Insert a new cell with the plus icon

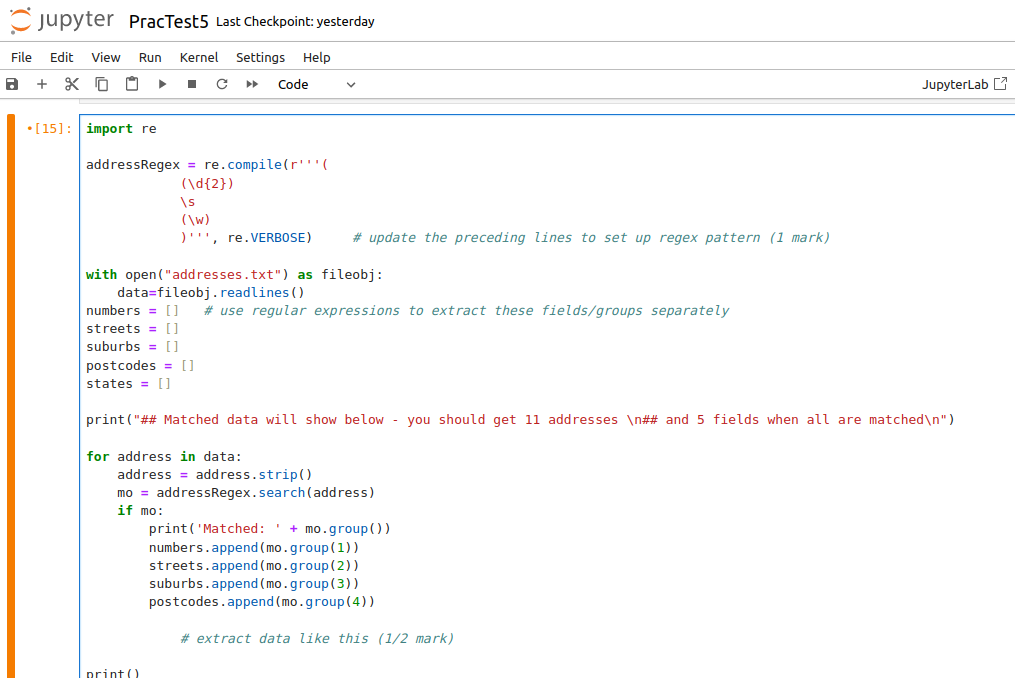point(42,84)
